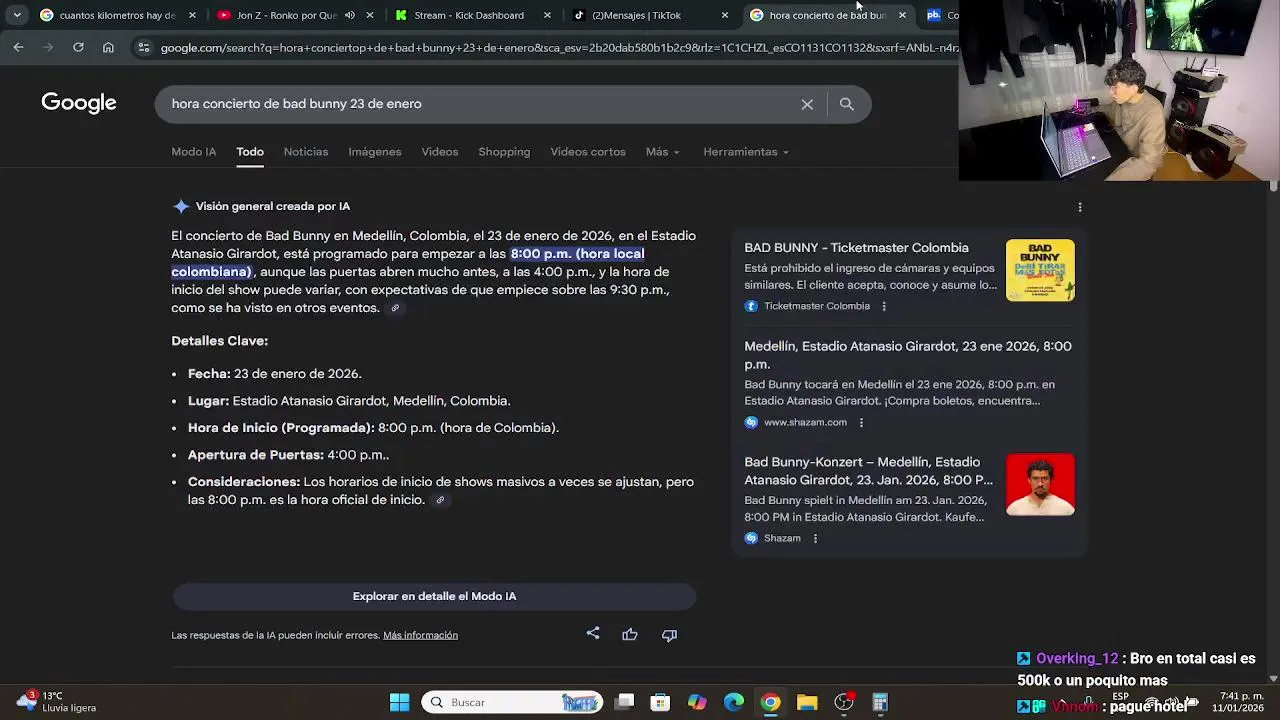Viewport: 1280px width, 720px height.
Task: Select the Shopping search tab
Action: coord(504,152)
